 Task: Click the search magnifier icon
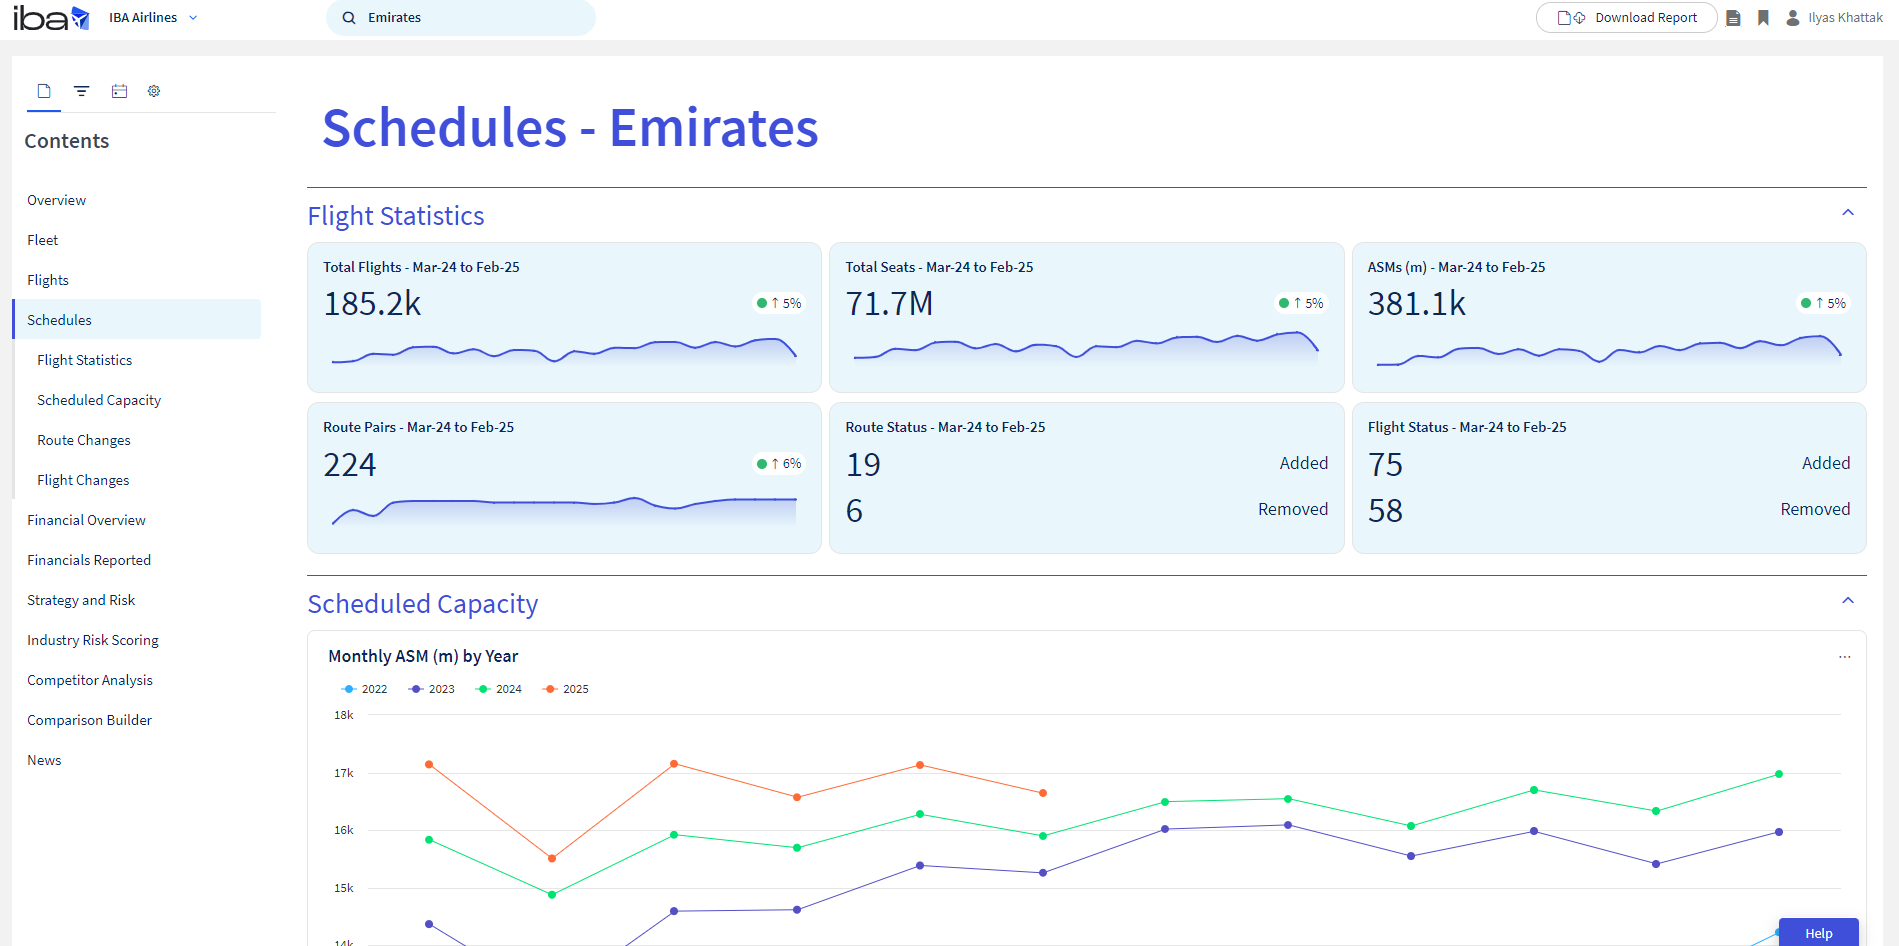point(349,18)
